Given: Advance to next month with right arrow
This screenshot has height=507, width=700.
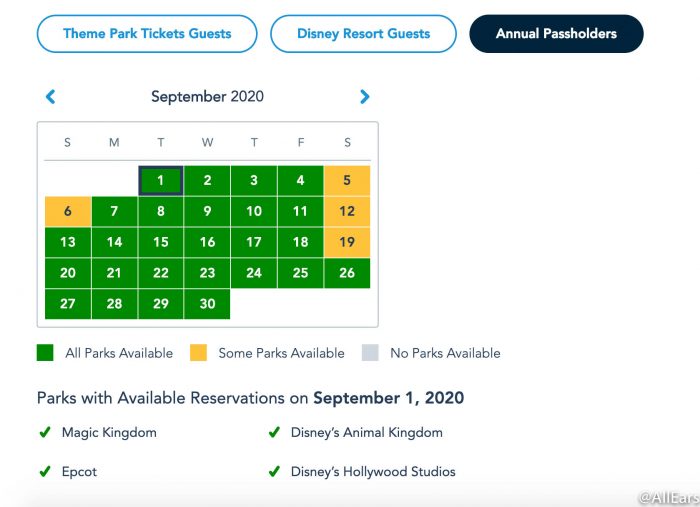Looking at the screenshot, I should (365, 96).
